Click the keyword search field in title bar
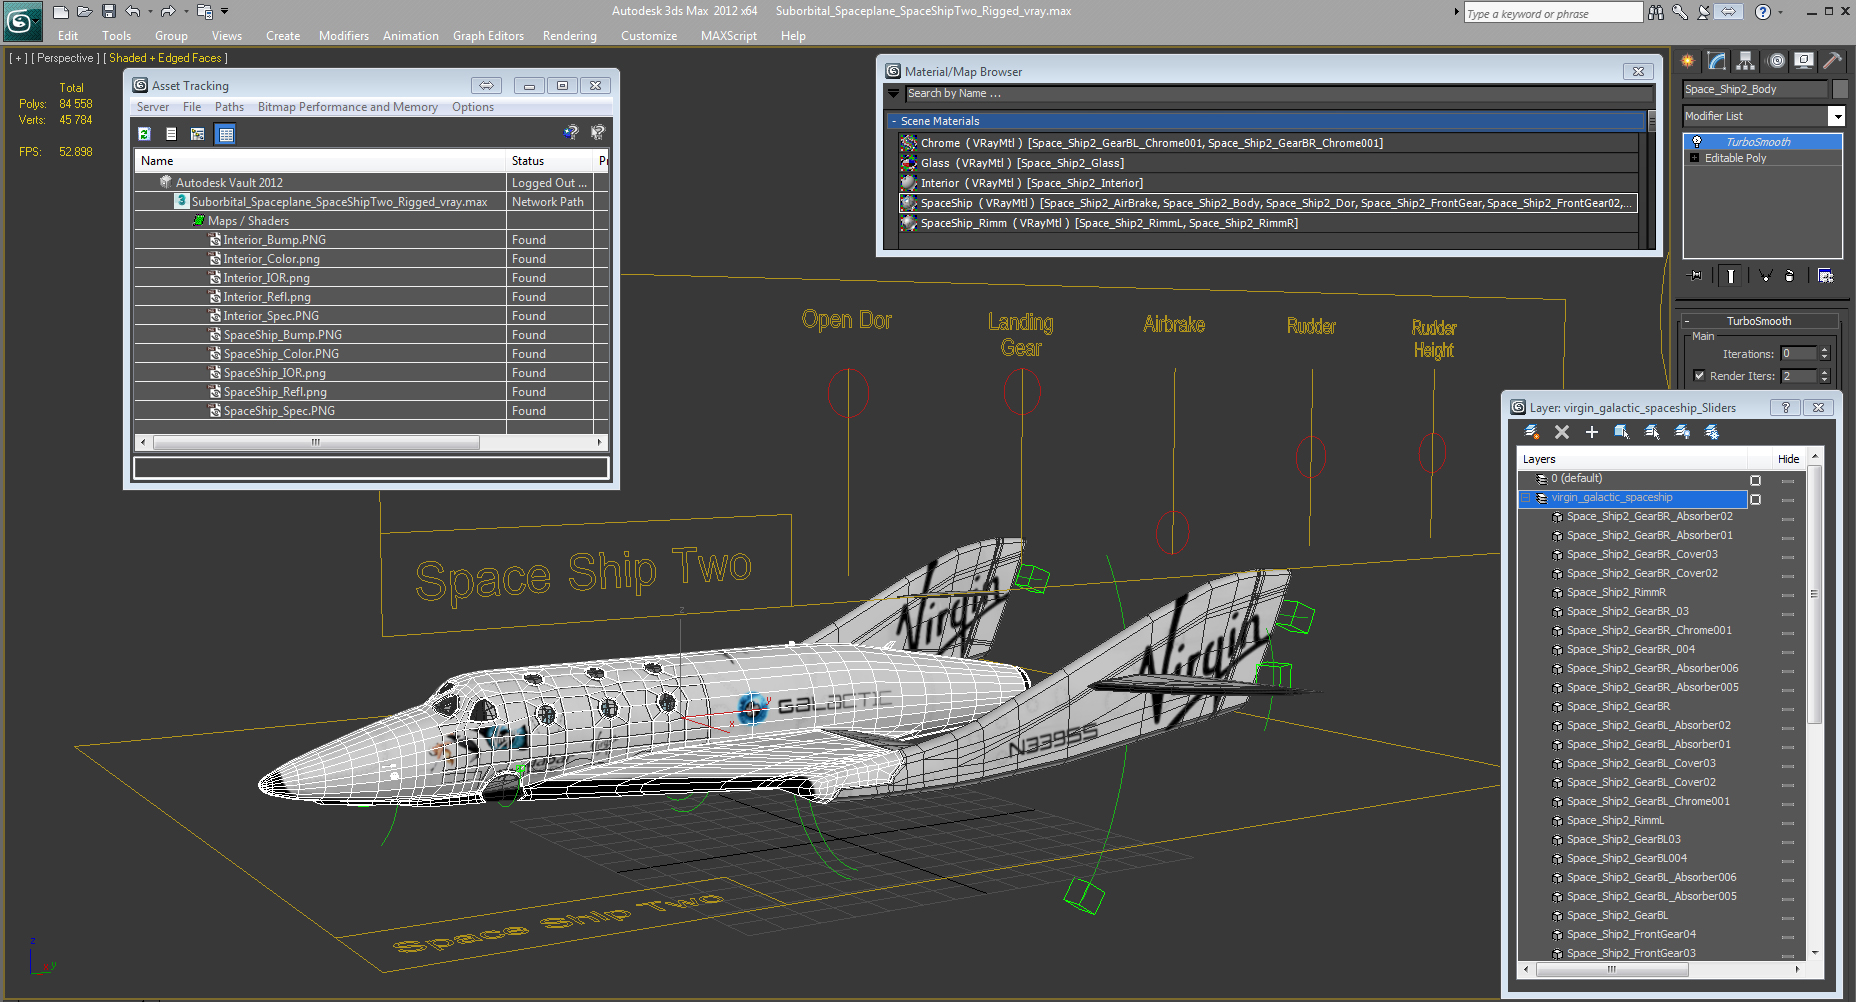The height and width of the screenshot is (1002, 1856). tap(1552, 13)
